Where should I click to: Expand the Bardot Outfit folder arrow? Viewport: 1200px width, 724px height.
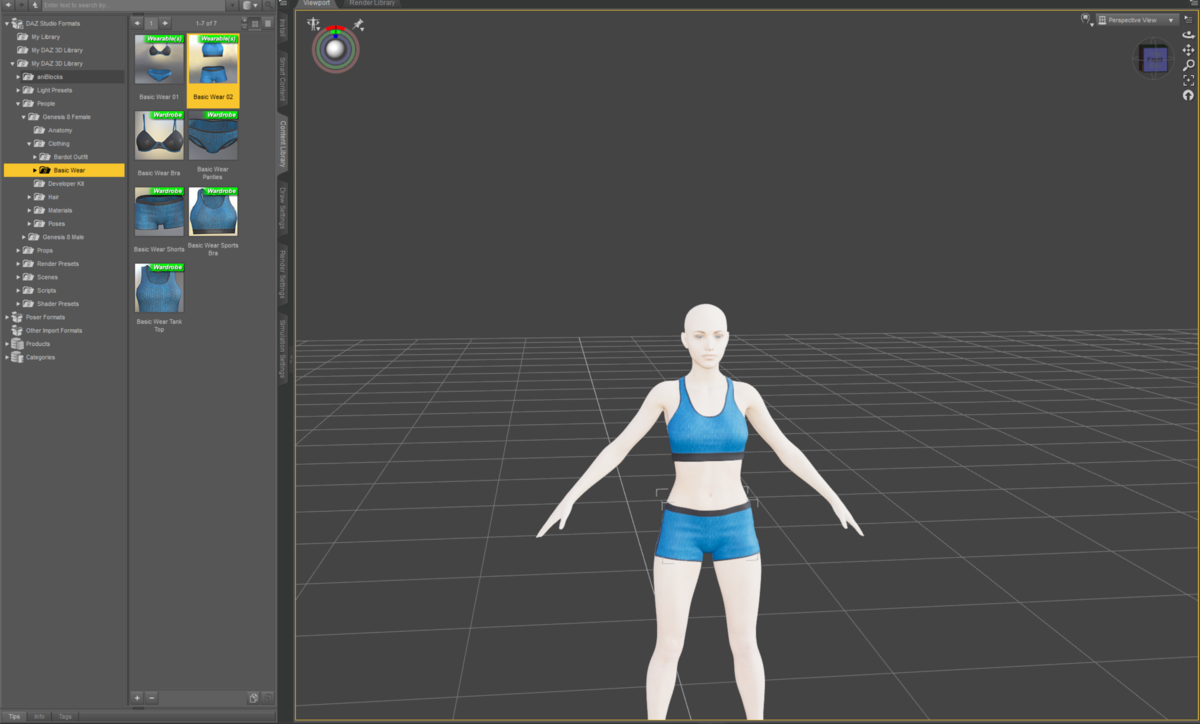click(36, 157)
